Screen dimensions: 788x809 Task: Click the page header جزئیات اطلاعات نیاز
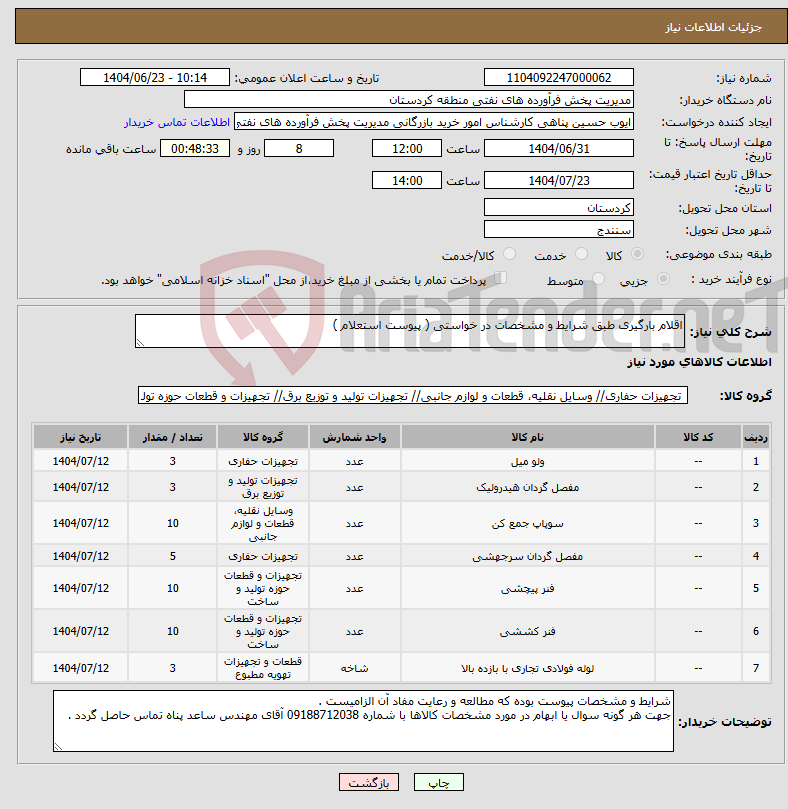(713, 27)
